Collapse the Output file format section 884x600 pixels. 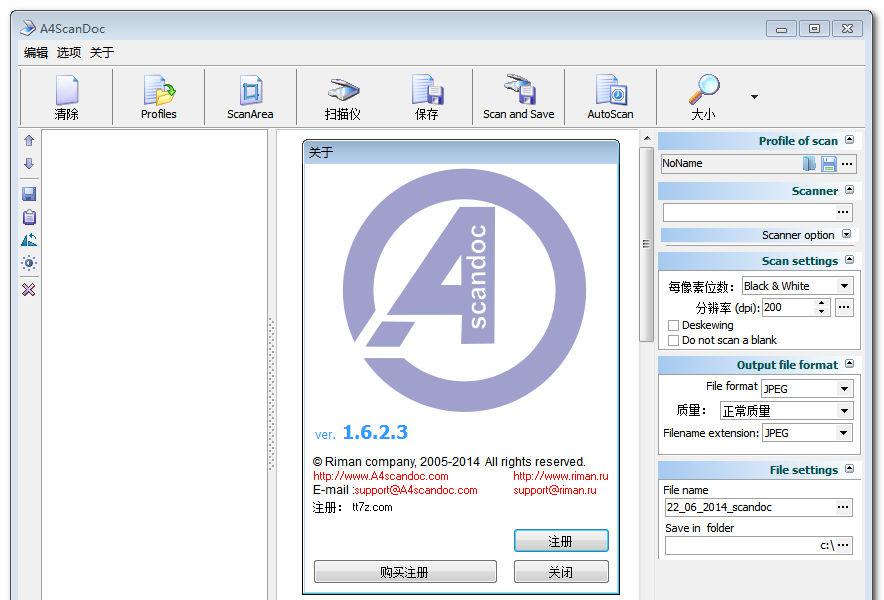pyautogui.click(x=850, y=364)
